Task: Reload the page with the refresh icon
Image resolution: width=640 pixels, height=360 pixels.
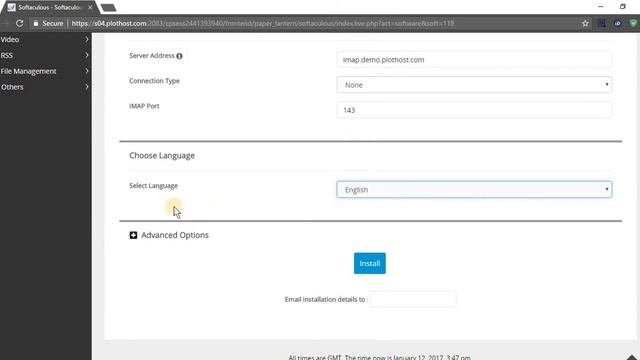Action: pyautogui.click(x=19, y=23)
